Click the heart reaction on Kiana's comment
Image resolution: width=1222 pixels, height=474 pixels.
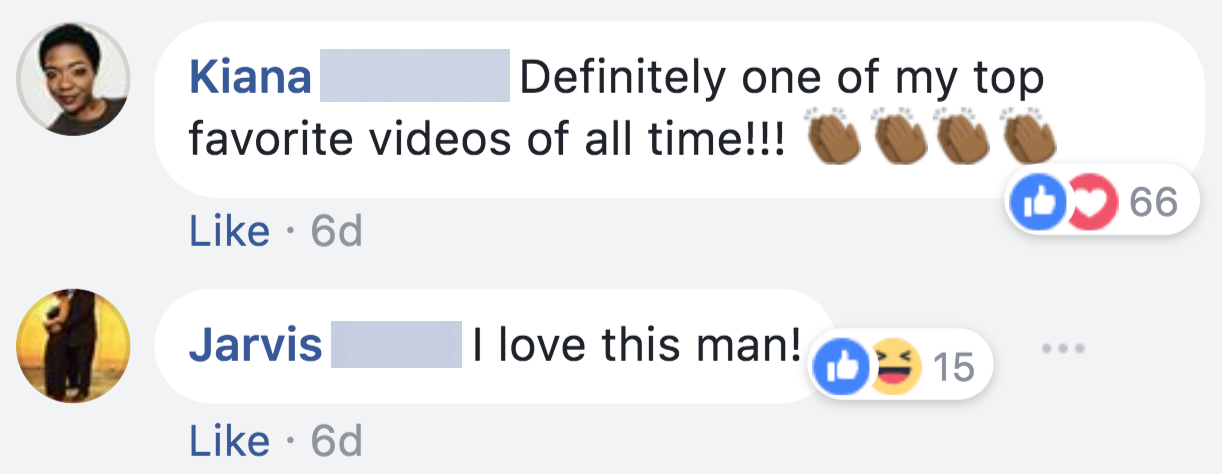click(x=1078, y=204)
